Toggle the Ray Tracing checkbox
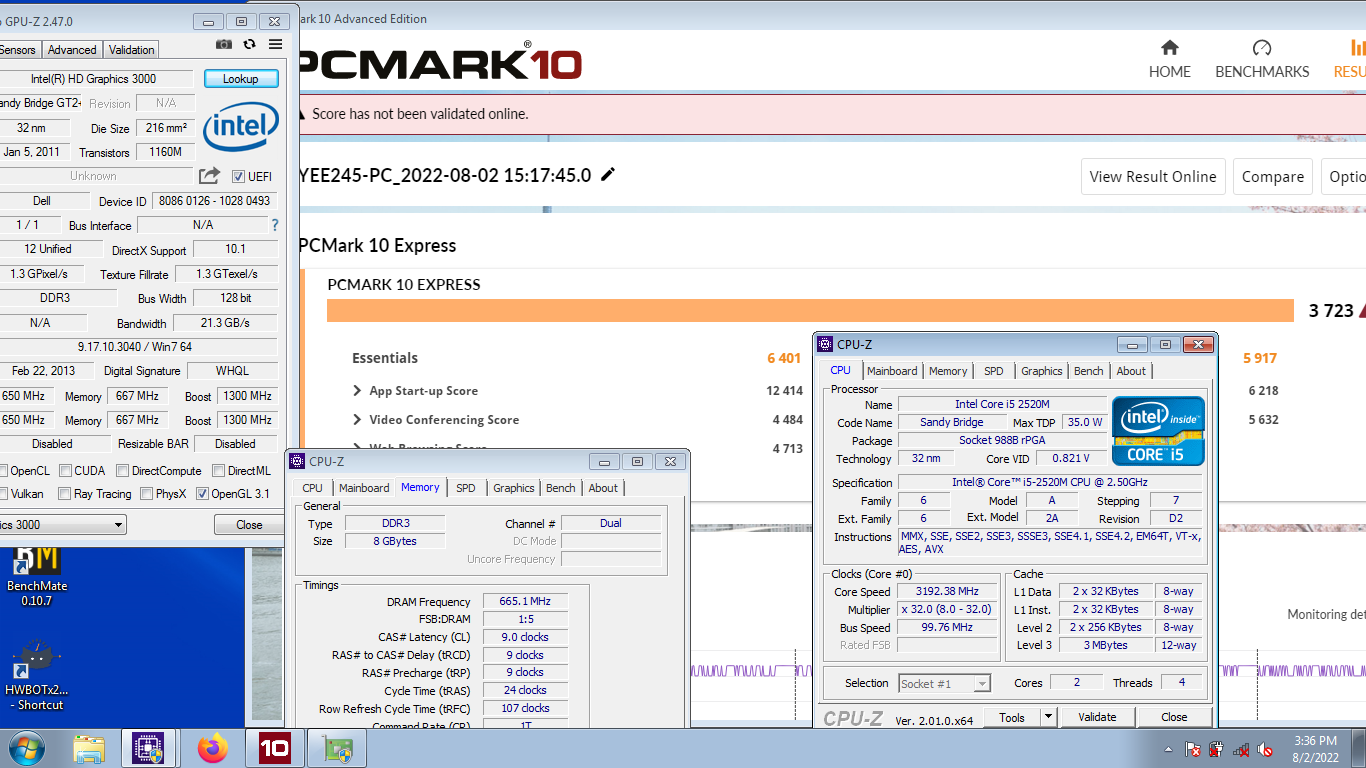Viewport: 1366px width, 768px height. pos(65,493)
